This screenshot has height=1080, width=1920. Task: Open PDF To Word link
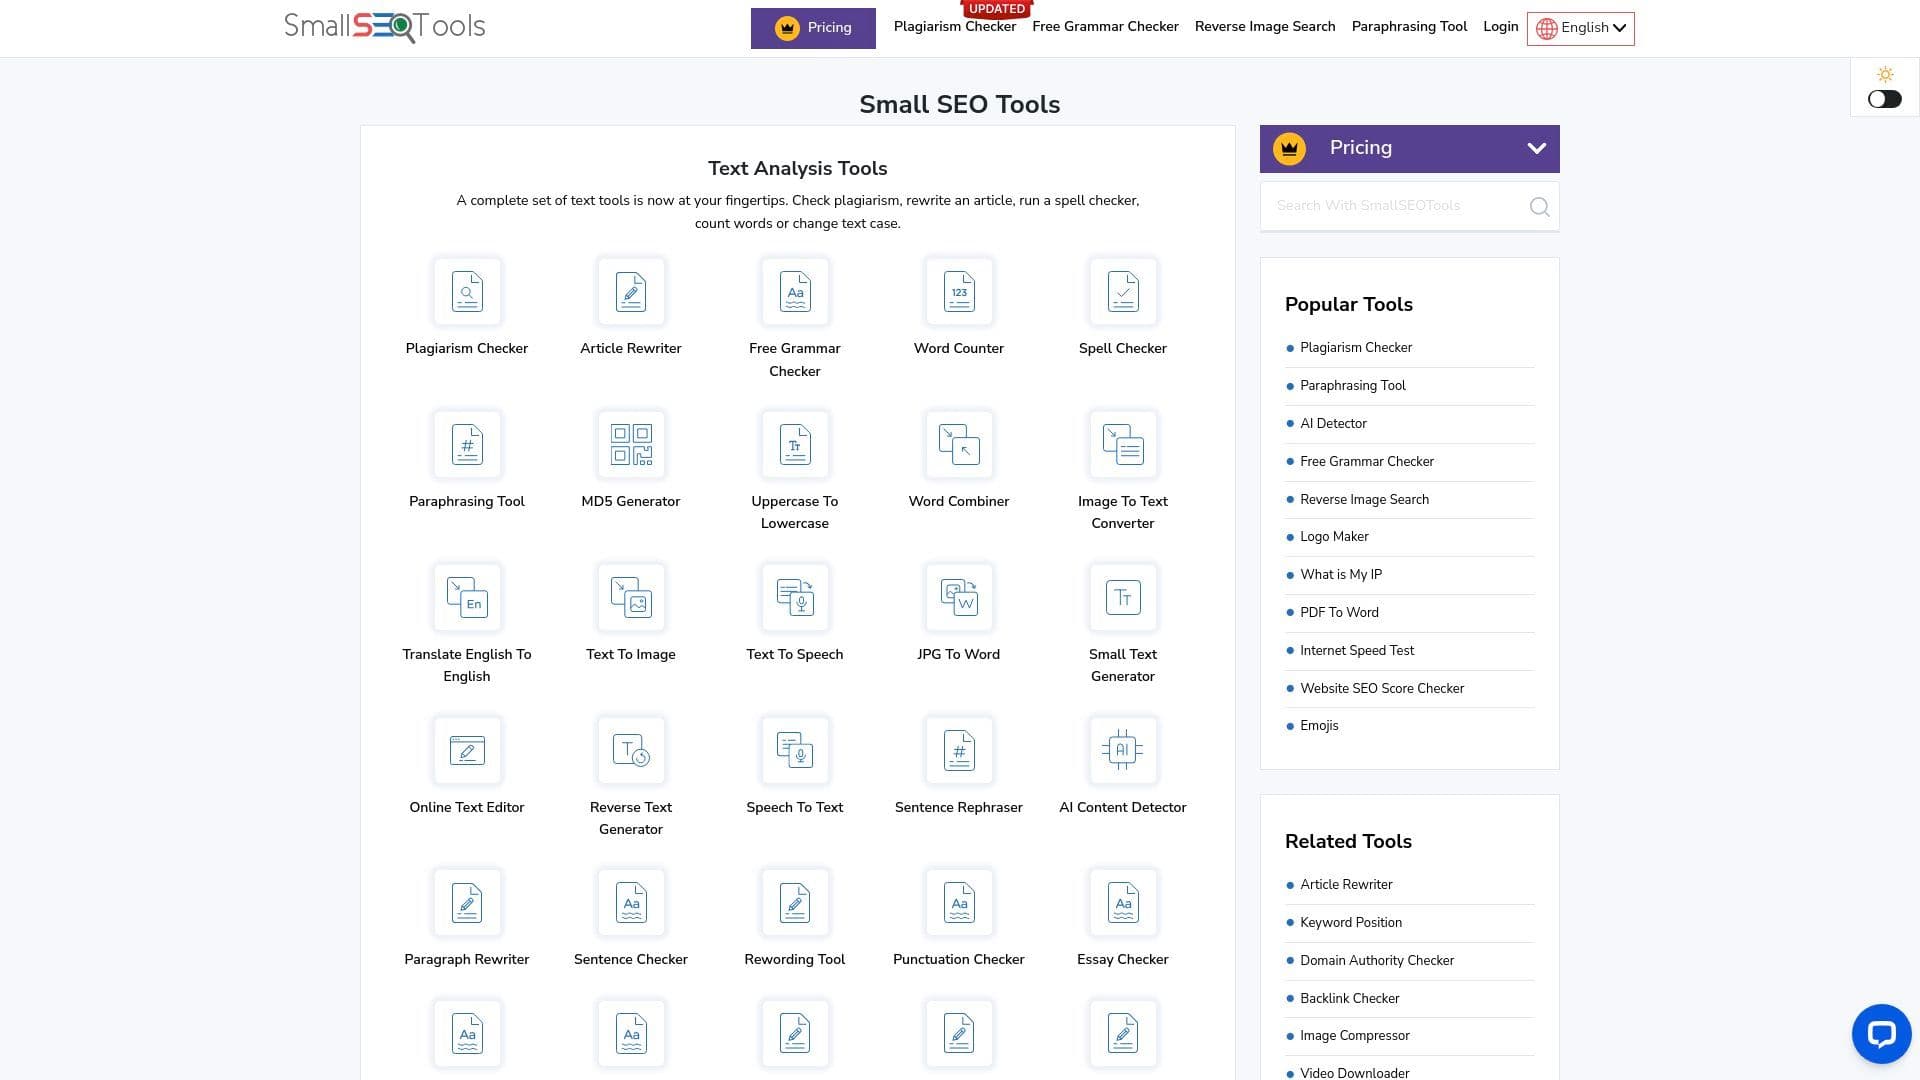[1339, 613]
